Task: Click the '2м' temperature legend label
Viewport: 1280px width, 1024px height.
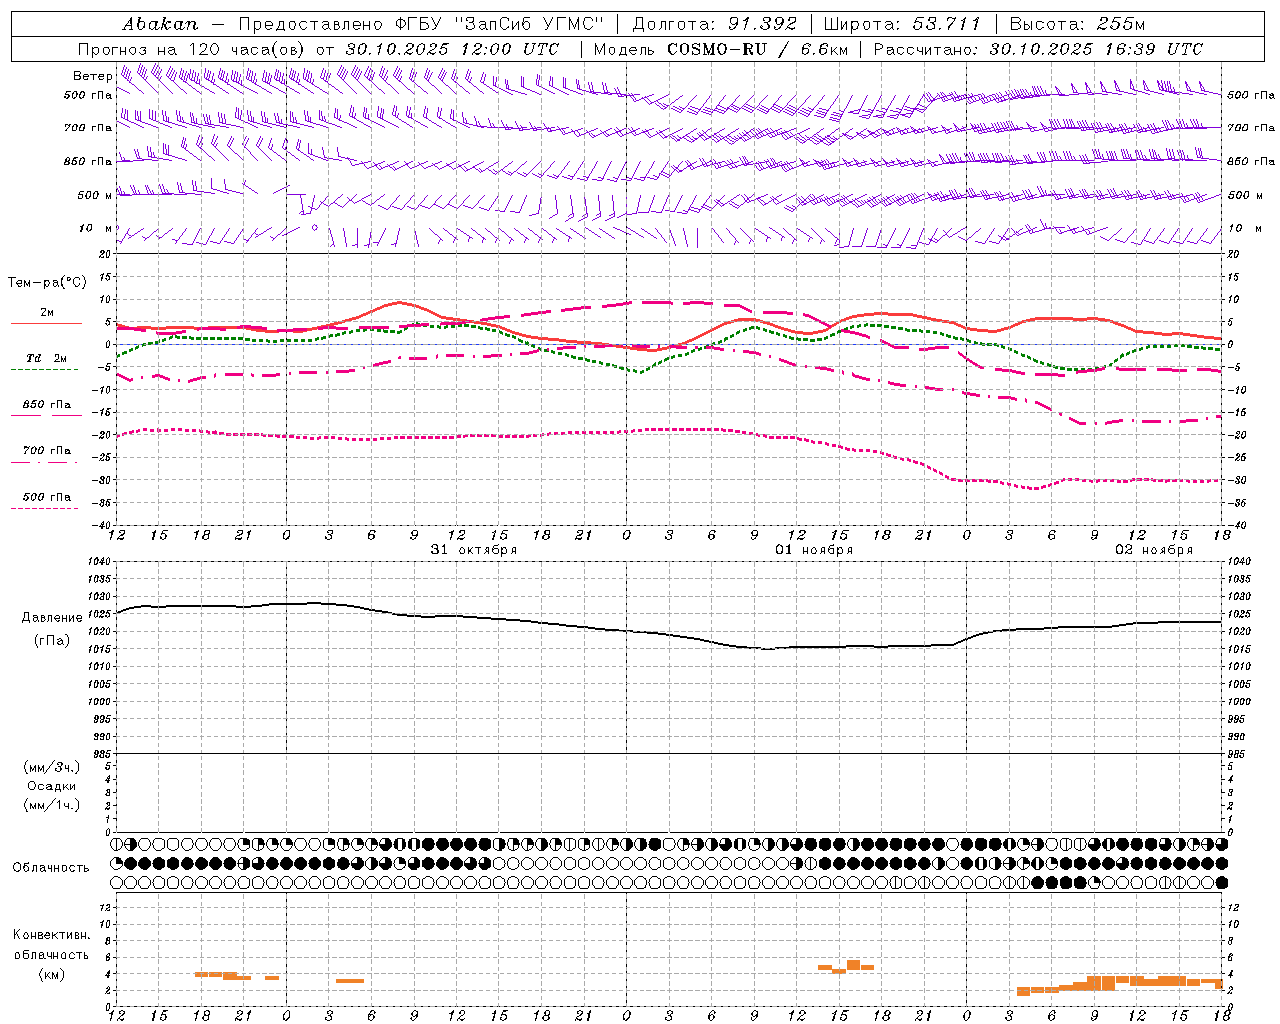Action: [47, 313]
